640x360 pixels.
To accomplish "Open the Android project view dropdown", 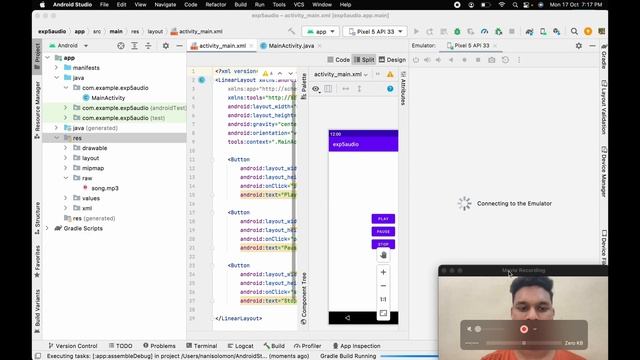I will 68,46.
